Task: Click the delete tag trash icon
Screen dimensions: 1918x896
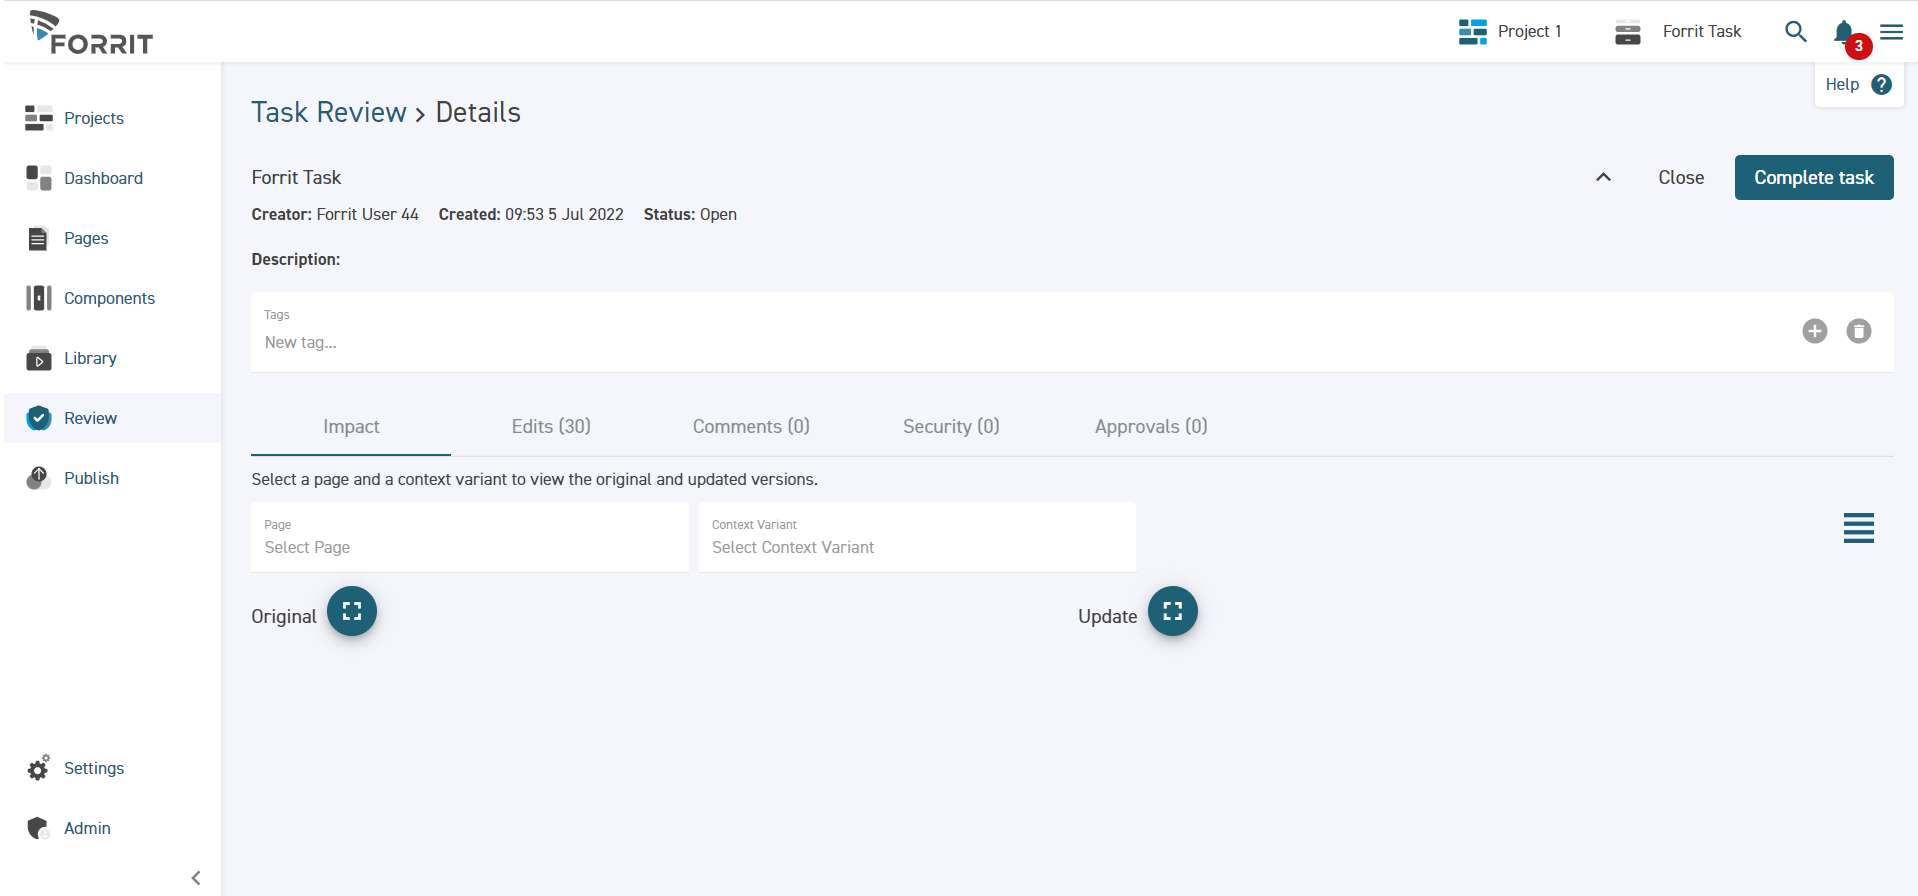Action: 1858,331
